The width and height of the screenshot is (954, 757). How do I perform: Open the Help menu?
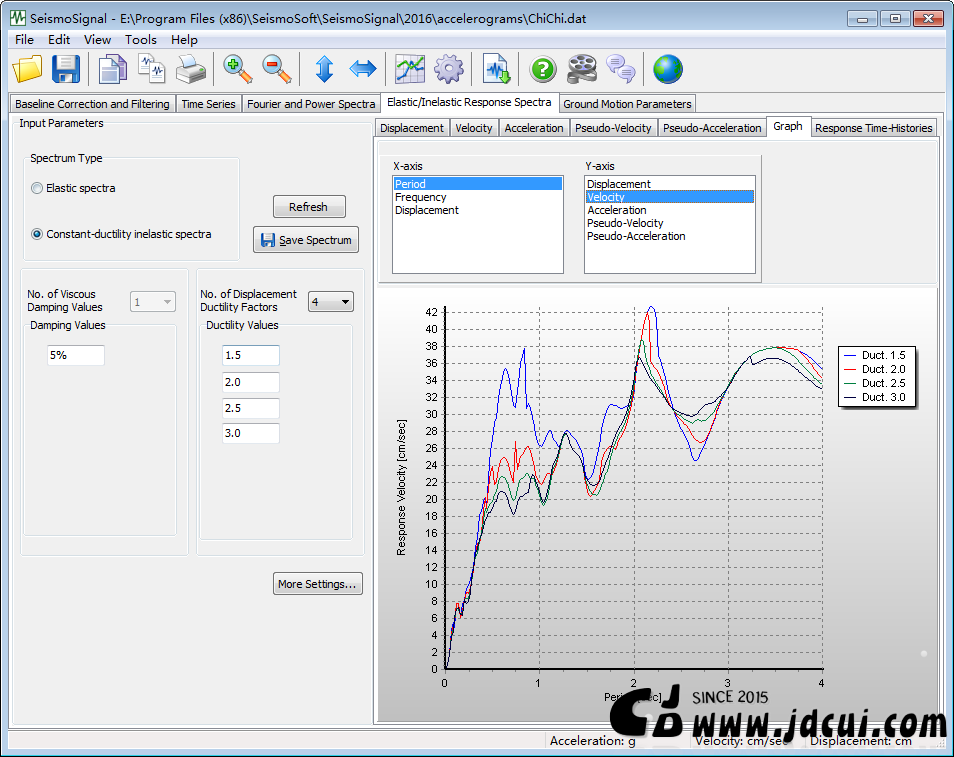pos(184,40)
